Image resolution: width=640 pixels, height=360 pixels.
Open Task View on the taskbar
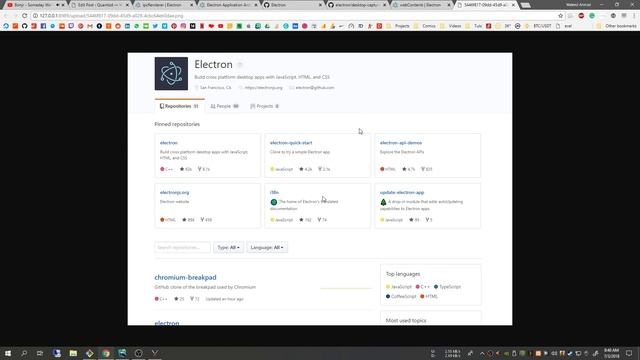[40, 353]
